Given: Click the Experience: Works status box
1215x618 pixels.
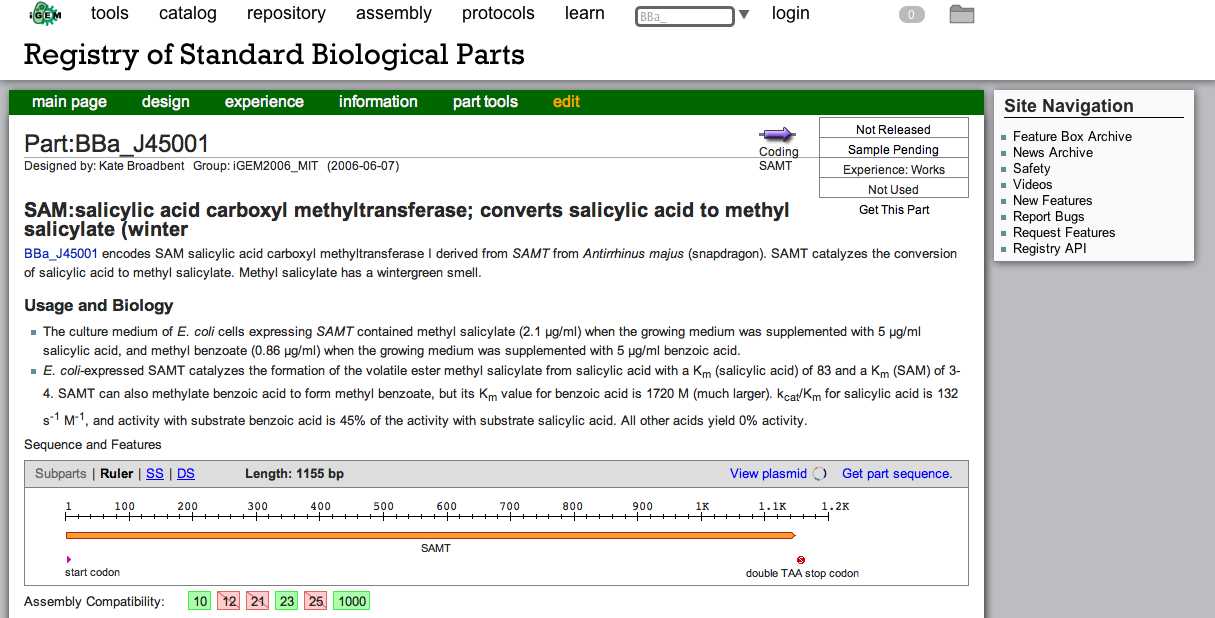Looking at the screenshot, I should (x=894, y=168).
